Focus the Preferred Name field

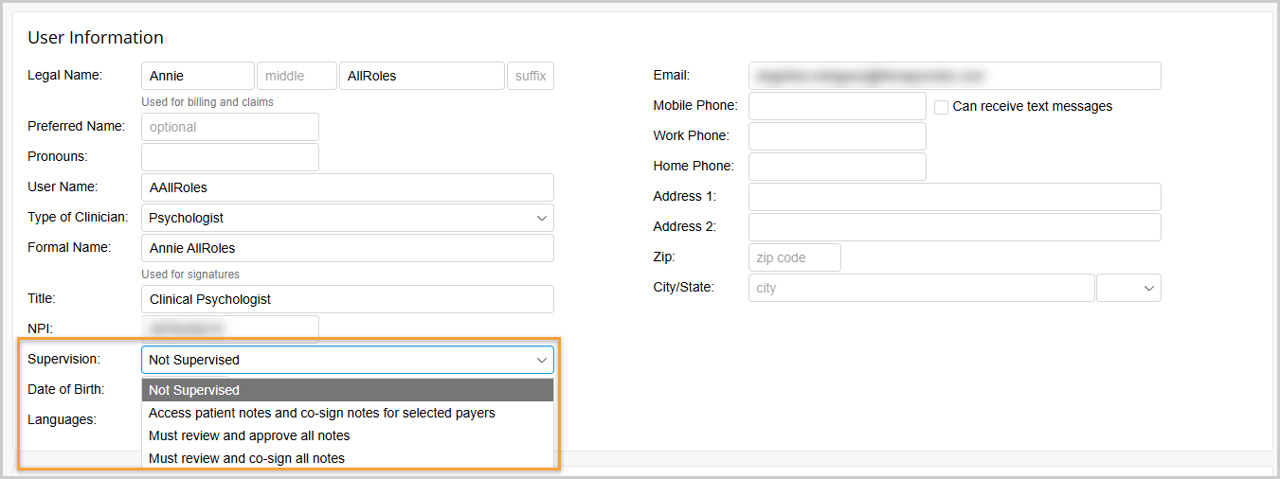(x=230, y=127)
